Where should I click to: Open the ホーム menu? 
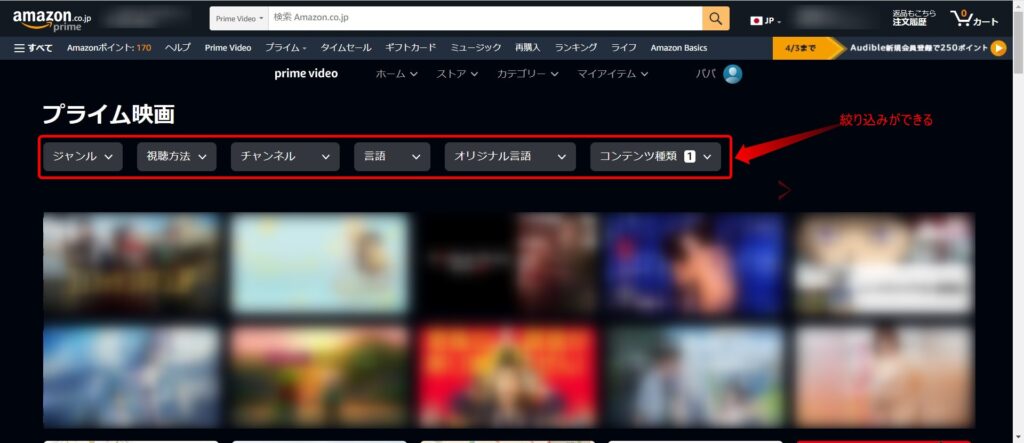coord(396,74)
